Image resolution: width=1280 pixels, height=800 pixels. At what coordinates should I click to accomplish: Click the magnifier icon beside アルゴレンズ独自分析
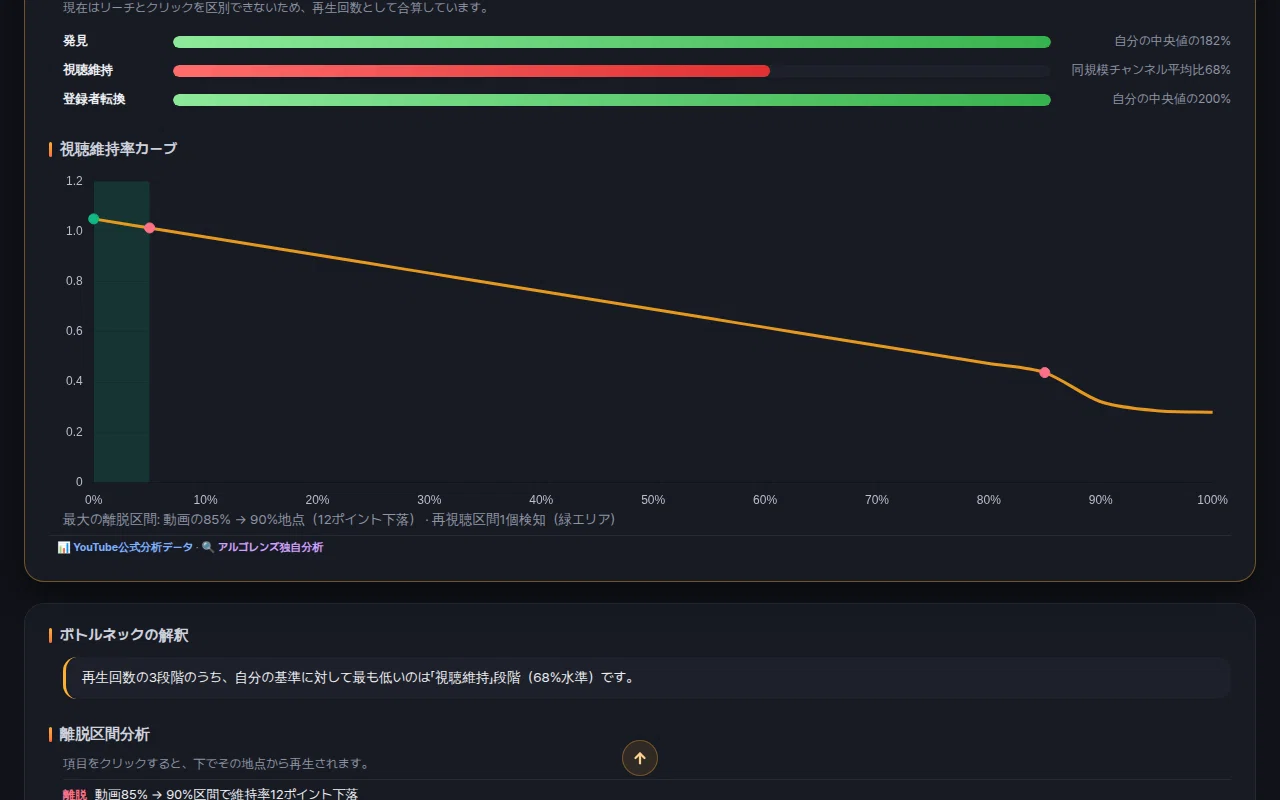tap(208, 547)
